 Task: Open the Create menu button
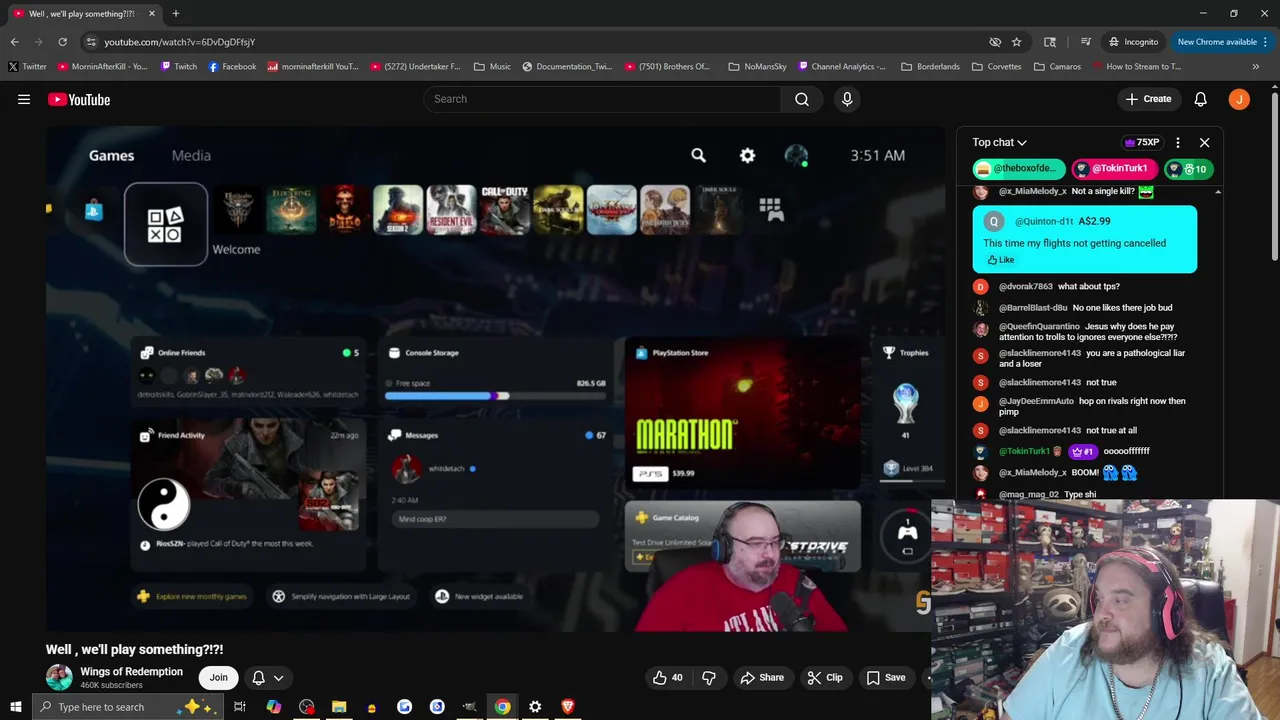coord(1148,99)
